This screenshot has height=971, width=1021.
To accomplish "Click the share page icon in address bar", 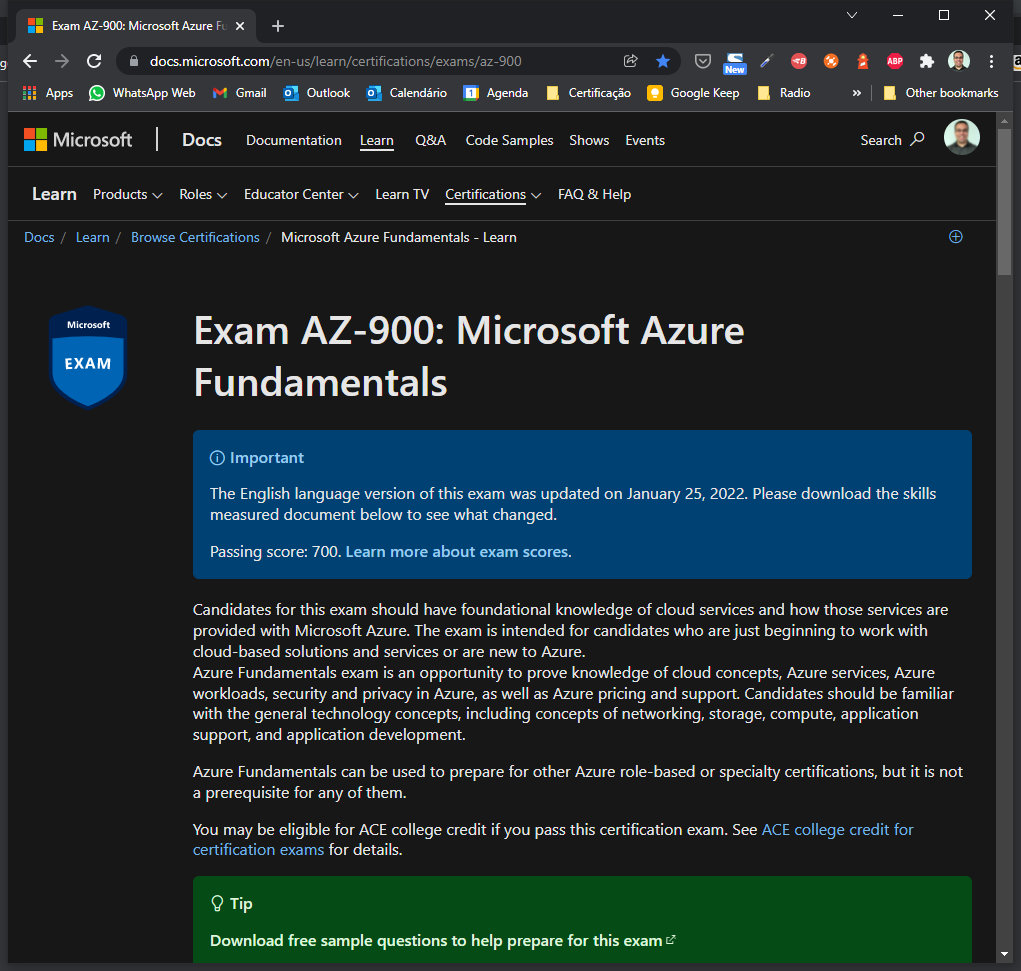I will [x=630, y=61].
